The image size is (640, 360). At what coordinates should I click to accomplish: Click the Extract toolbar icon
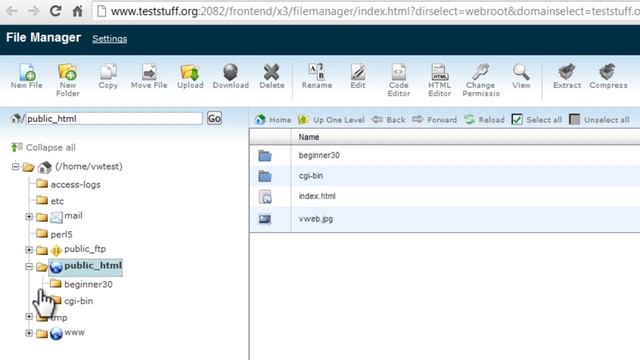[x=567, y=76]
